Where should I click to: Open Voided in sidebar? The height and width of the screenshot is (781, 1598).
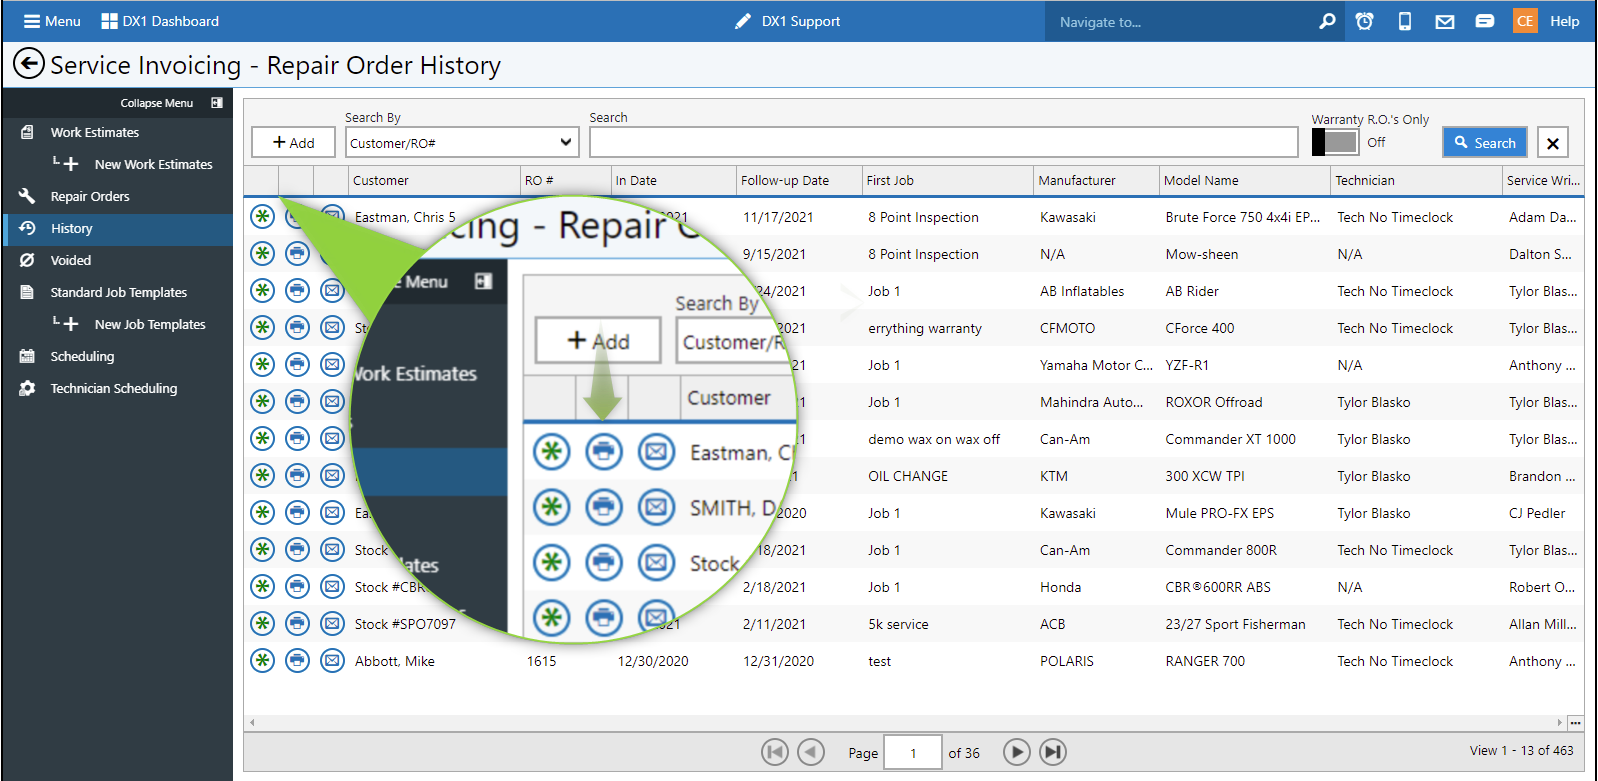(70, 260)
